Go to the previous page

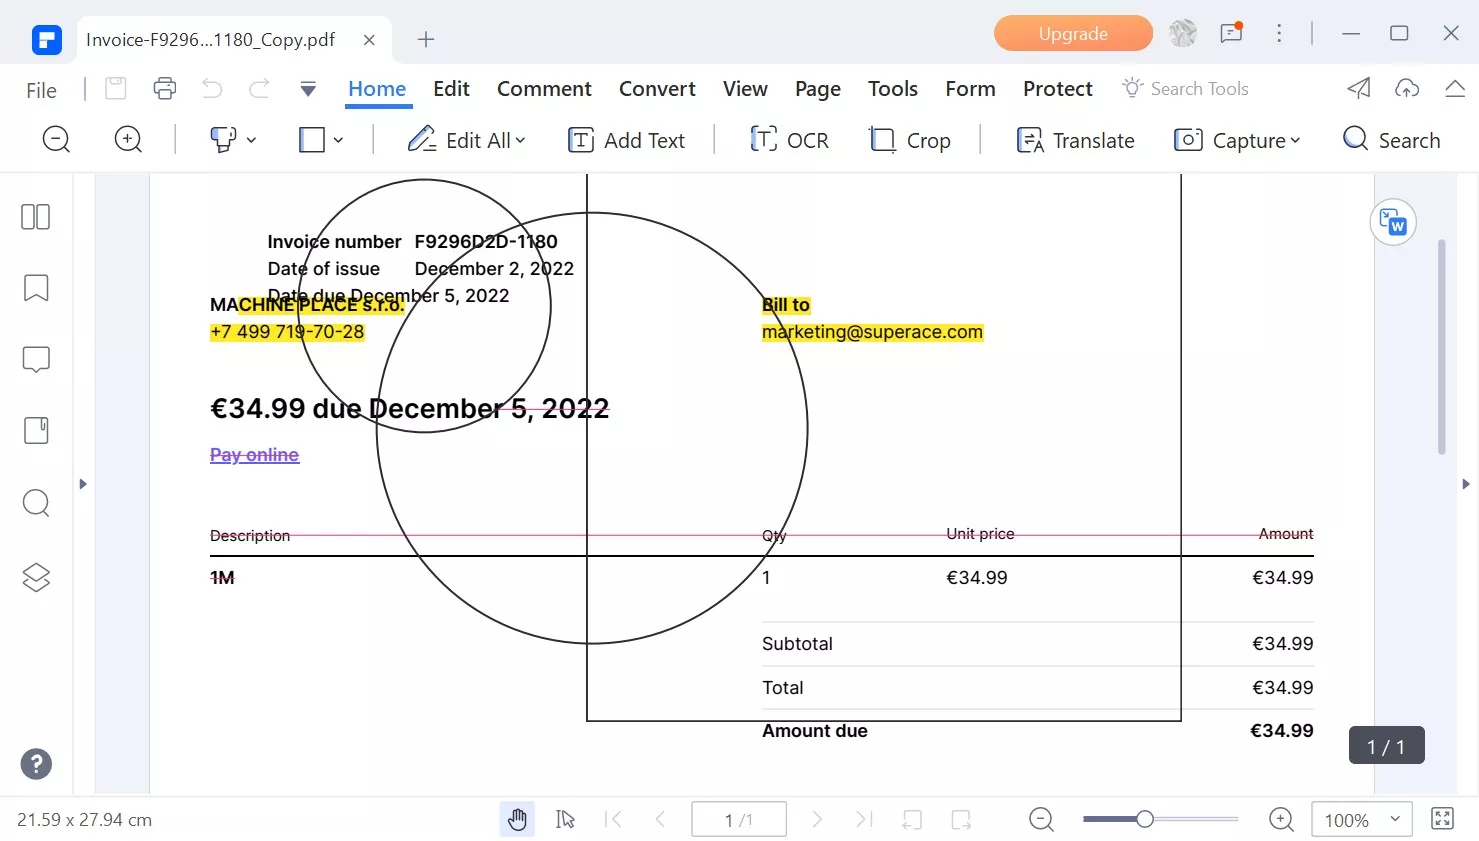pos(660,819)
